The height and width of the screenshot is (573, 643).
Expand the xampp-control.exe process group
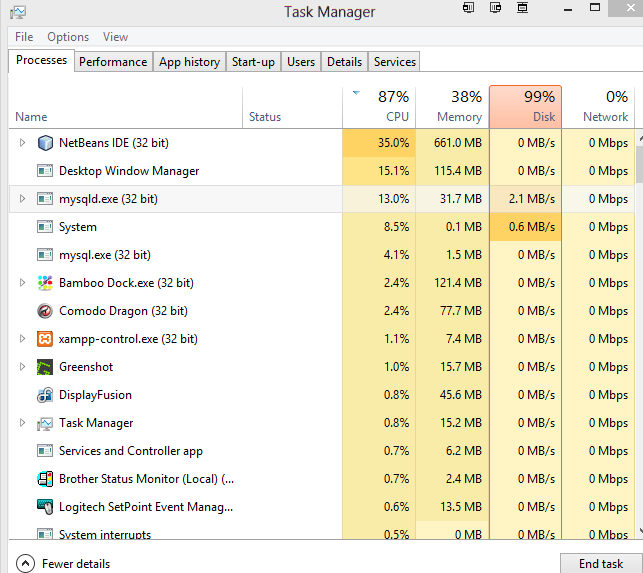tap(23, 339)
